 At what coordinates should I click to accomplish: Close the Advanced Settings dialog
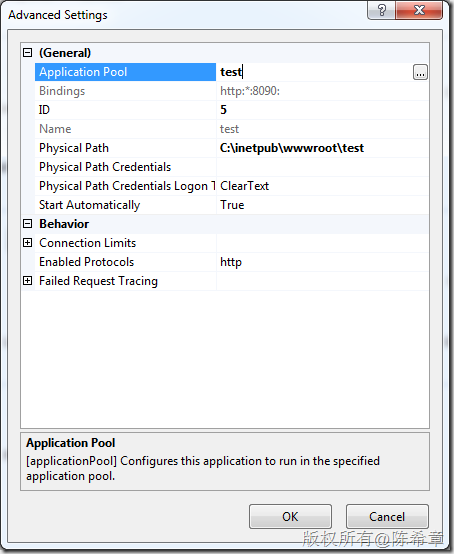419,10
